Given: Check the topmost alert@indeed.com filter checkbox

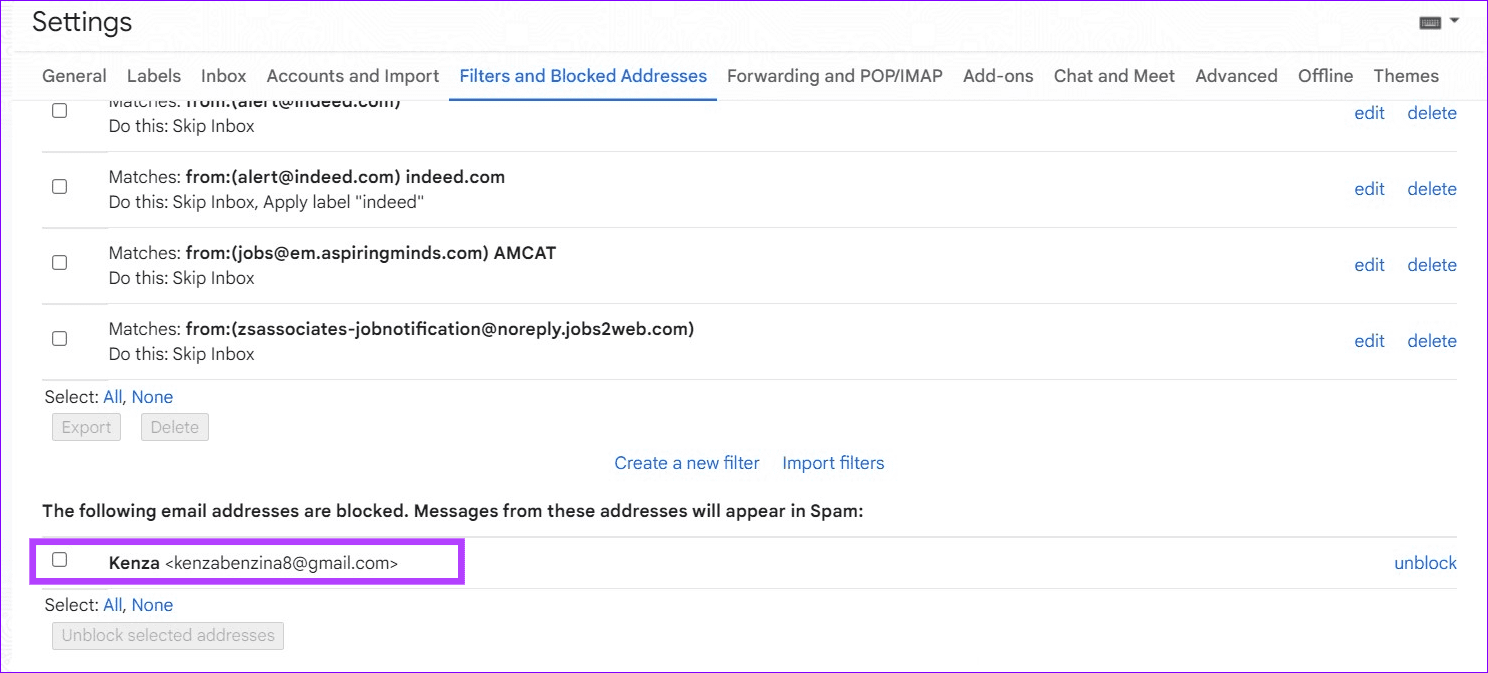Looking at the screenshot, I should [x=59, y=110].
